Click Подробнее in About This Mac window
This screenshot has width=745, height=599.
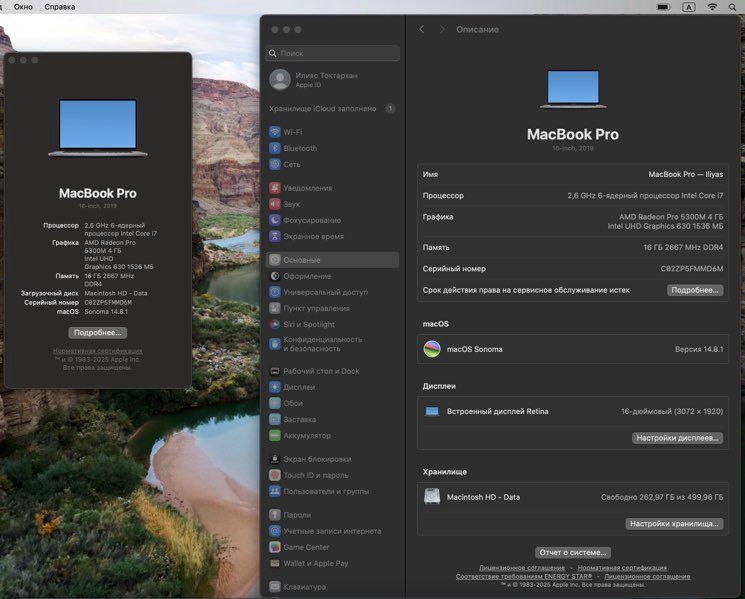click(97, 333)
